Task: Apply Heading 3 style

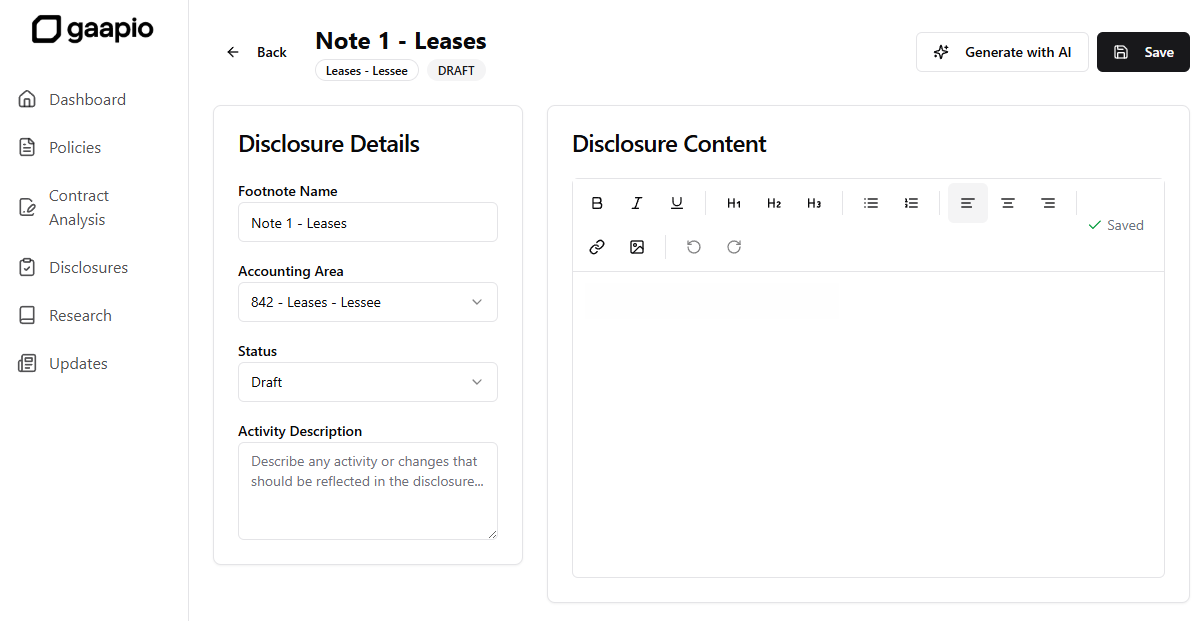Action: point(814,203)
